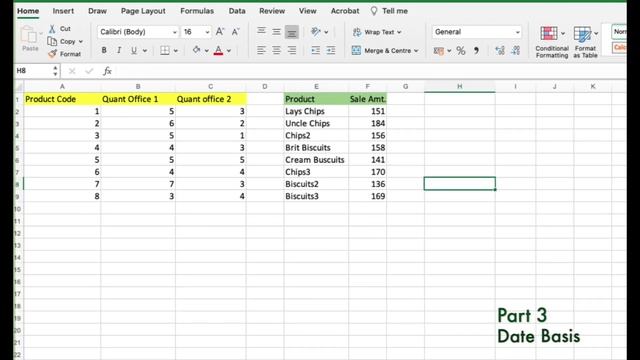
Task: Apply cell borders icon
Action: pyautogui.click(x=165, y=50)
